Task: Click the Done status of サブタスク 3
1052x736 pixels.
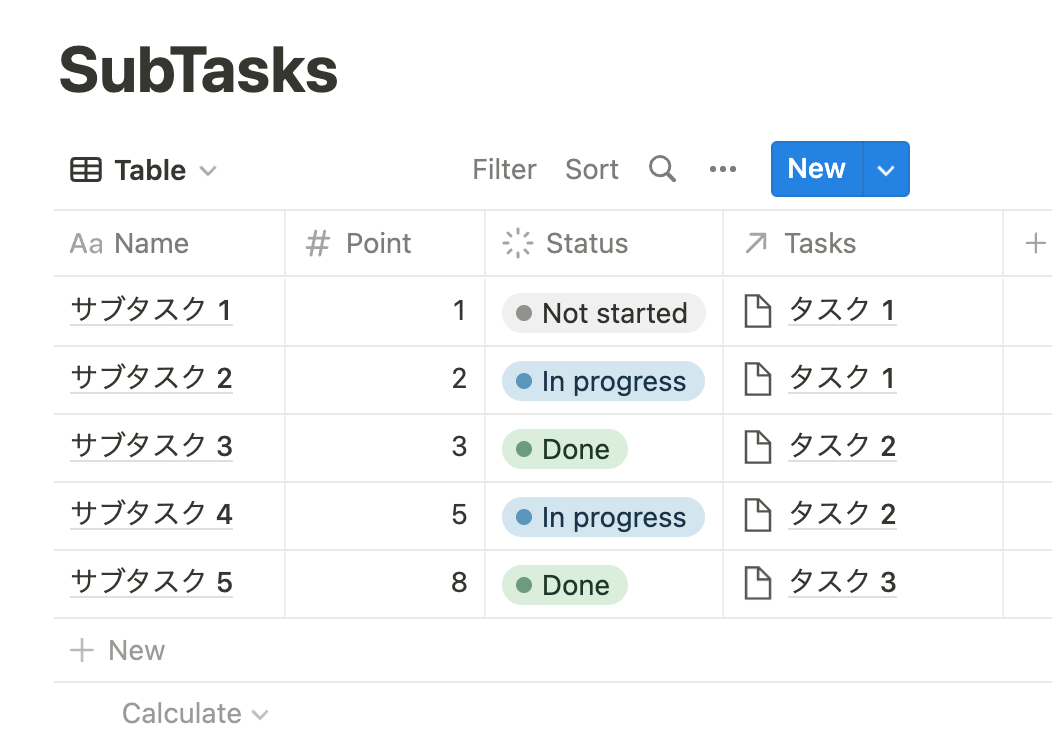Action: [x=564, y=449]
